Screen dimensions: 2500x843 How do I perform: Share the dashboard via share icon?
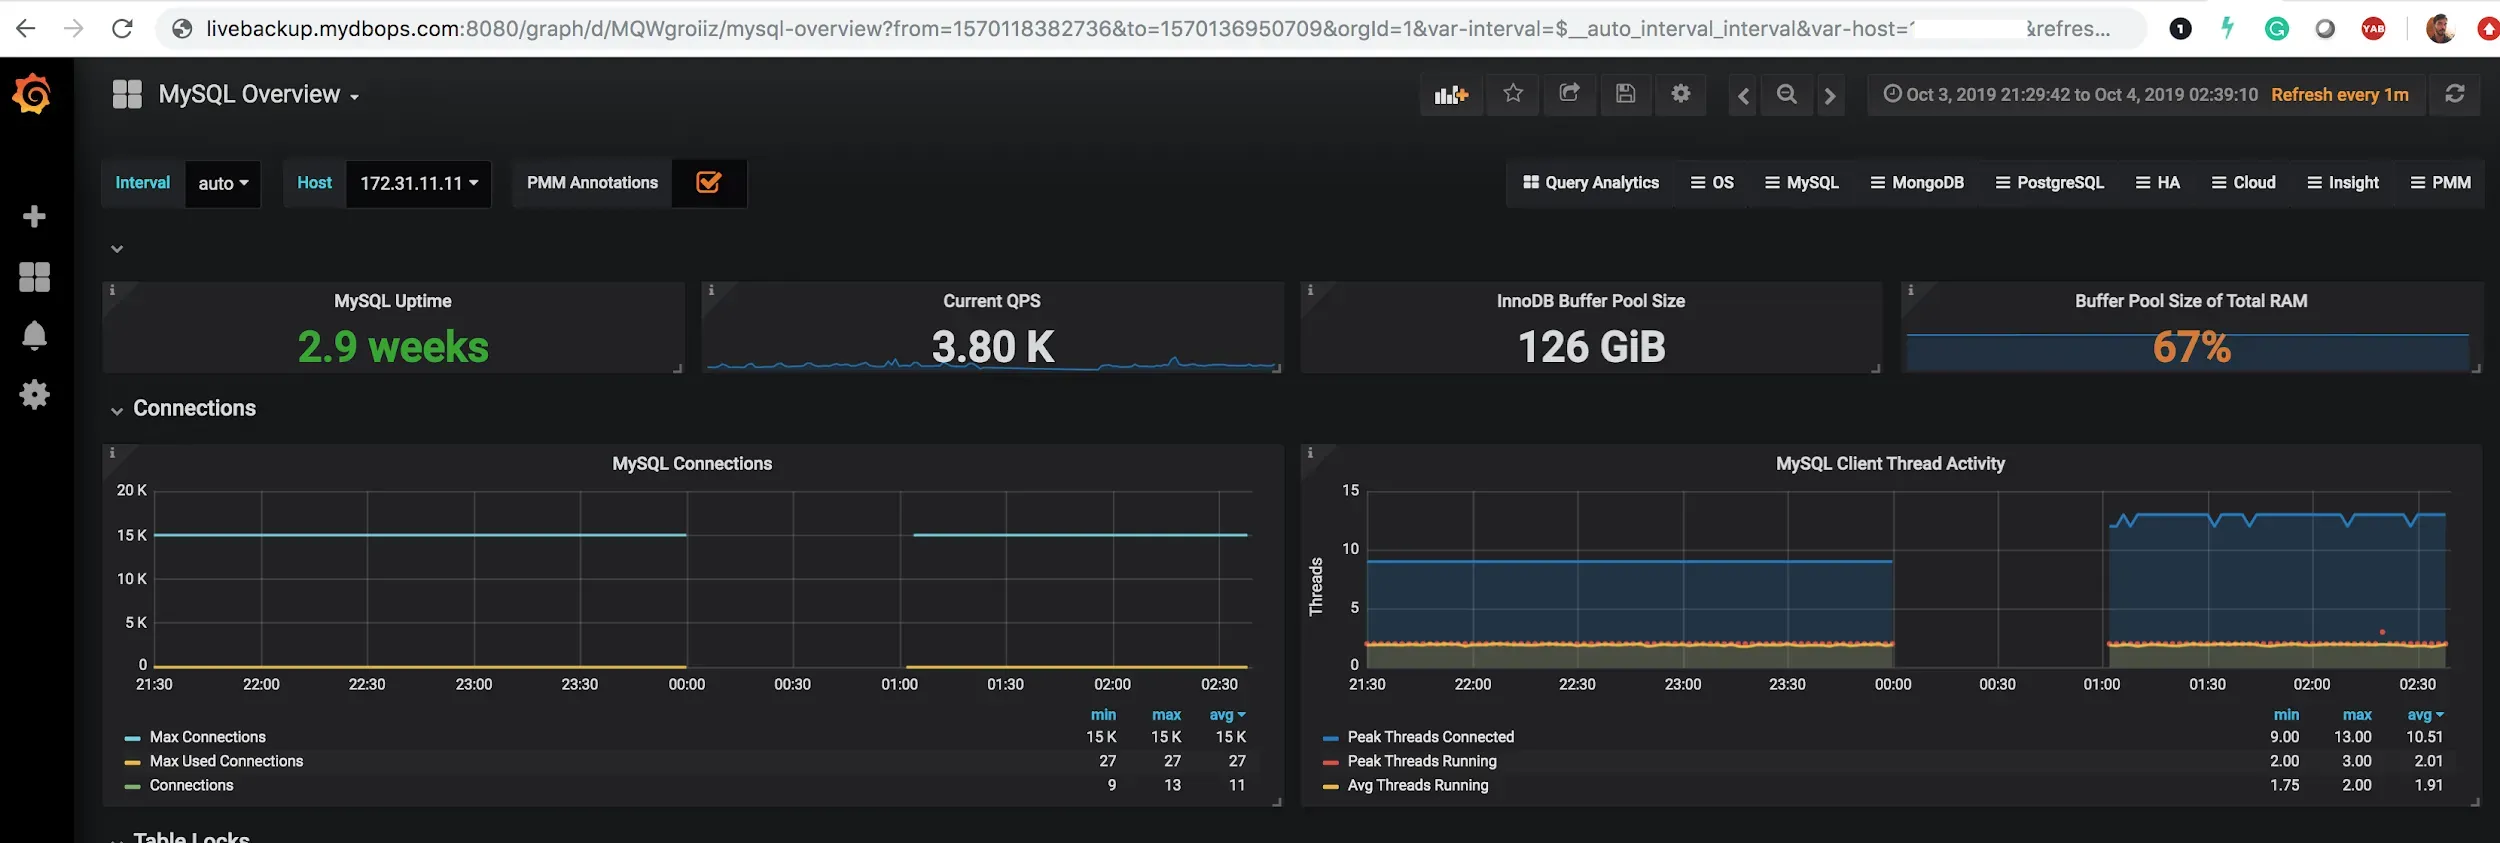(1569, 94)
